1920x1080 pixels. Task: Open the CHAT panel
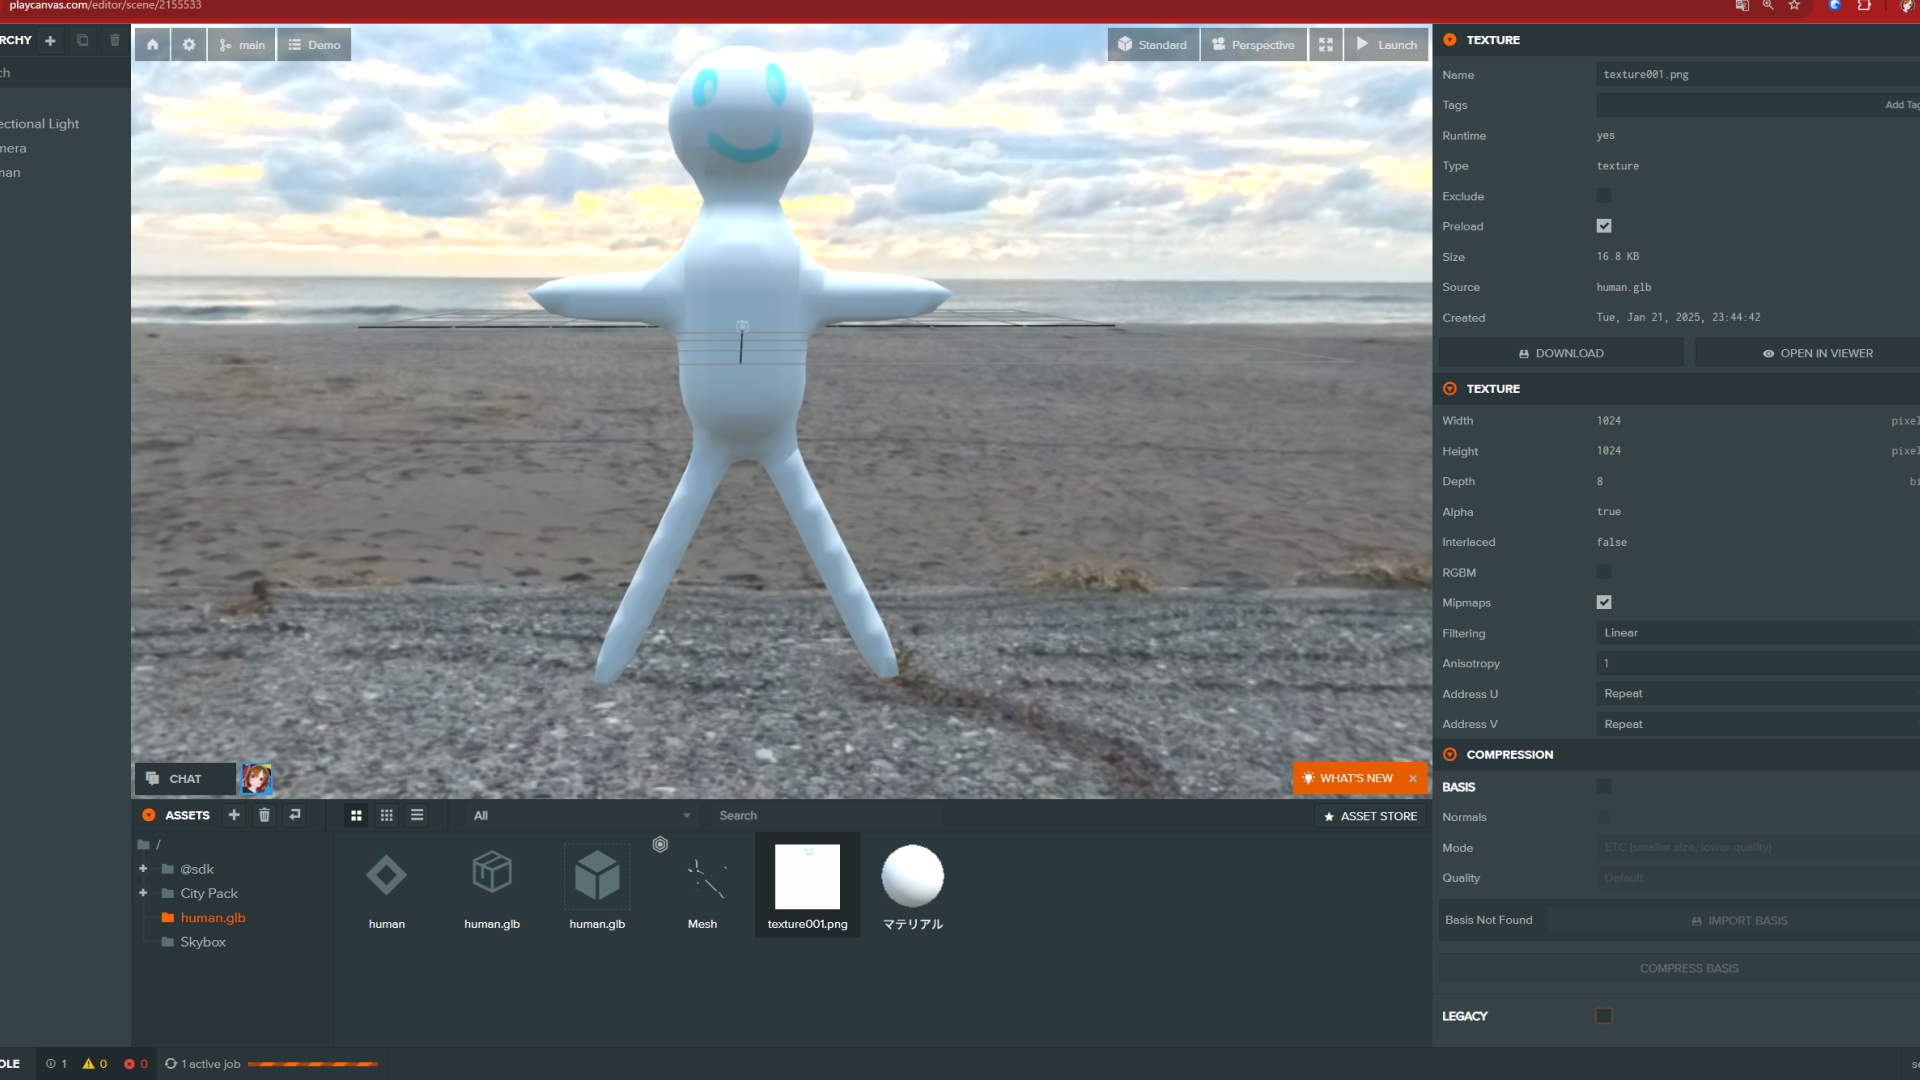[x=185, y=779]
